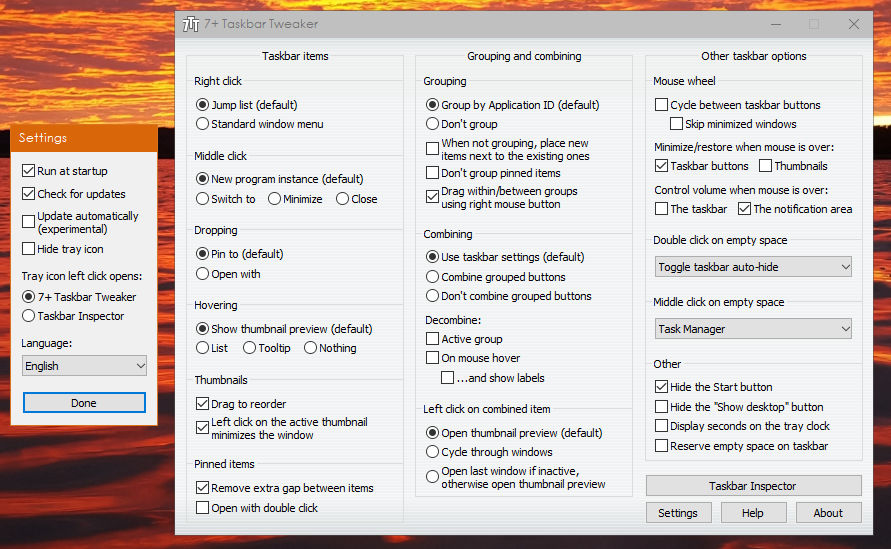Viewport: 891px width, 549px height.
Task: Toggle Hide the Start button
Action: click(714, 387)
